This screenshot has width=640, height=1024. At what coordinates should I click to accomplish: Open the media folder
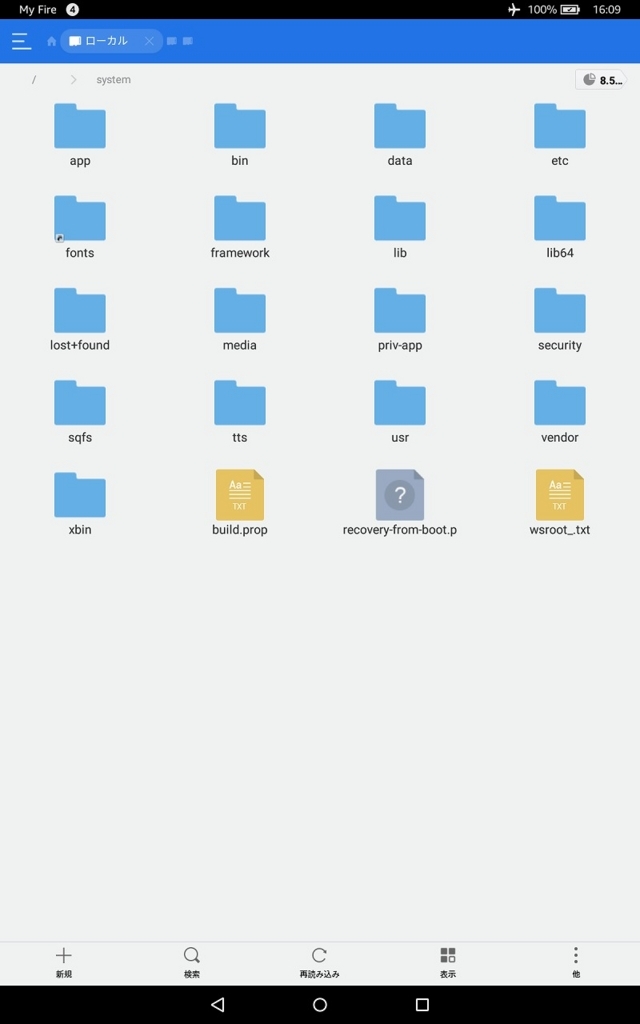tap(240, 319)
